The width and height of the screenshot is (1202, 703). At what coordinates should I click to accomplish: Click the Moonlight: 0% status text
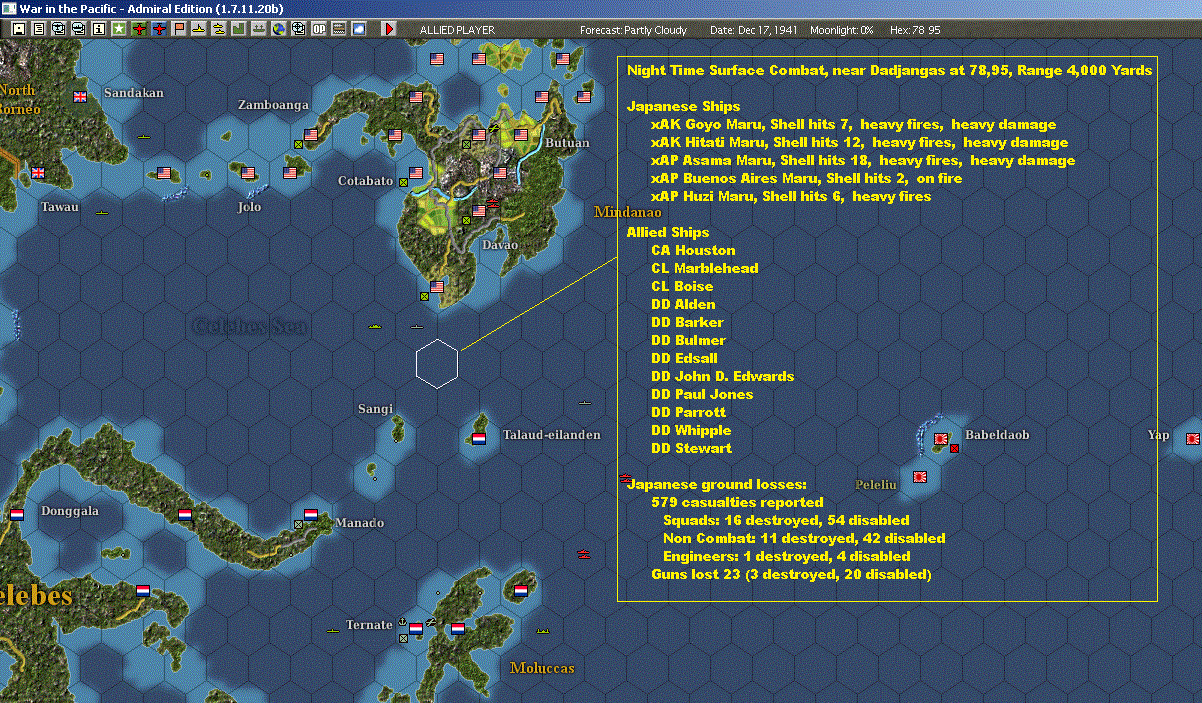click(x=842, y=30)
